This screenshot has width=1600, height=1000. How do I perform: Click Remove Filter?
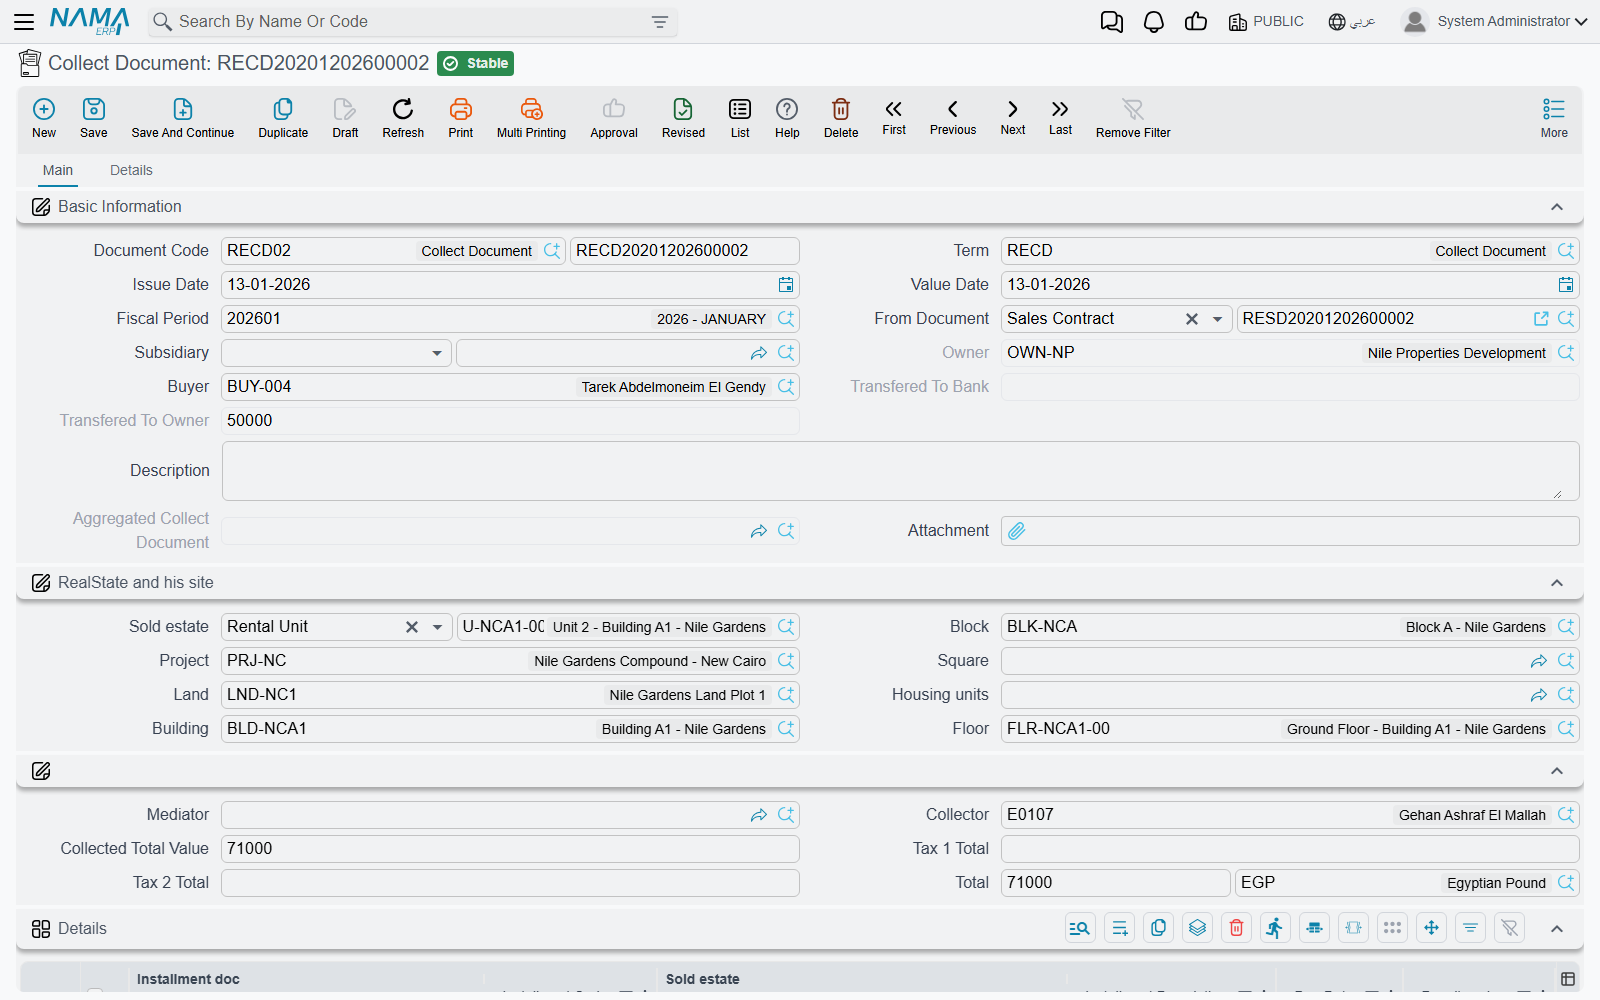click(x=1133, y=118)
